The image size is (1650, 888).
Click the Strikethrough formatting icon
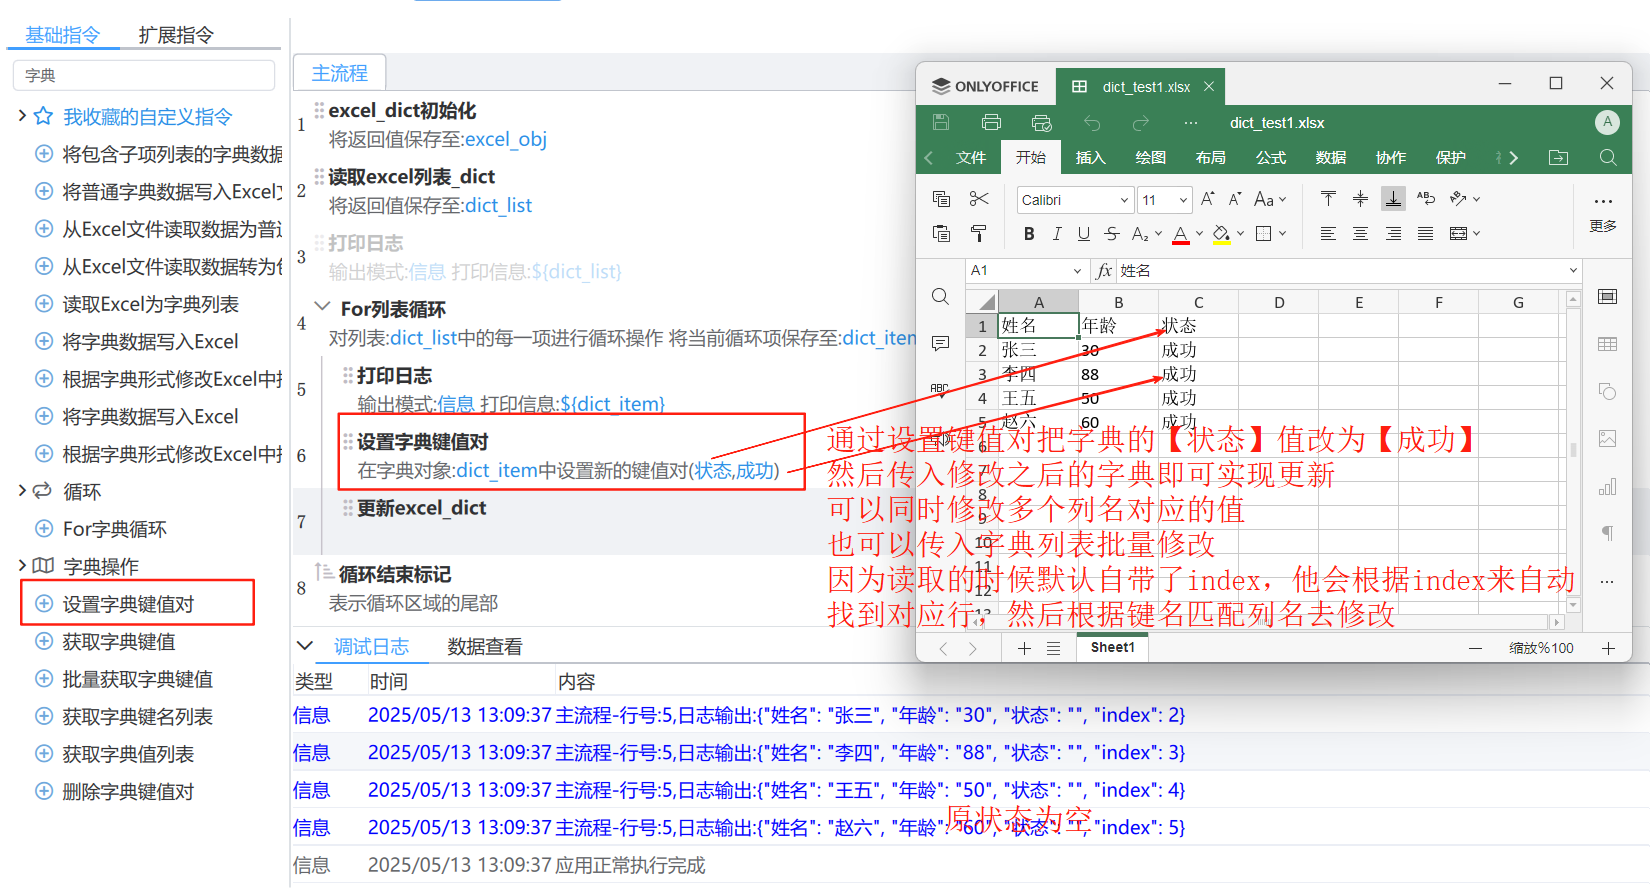(x=1112, y=234)
